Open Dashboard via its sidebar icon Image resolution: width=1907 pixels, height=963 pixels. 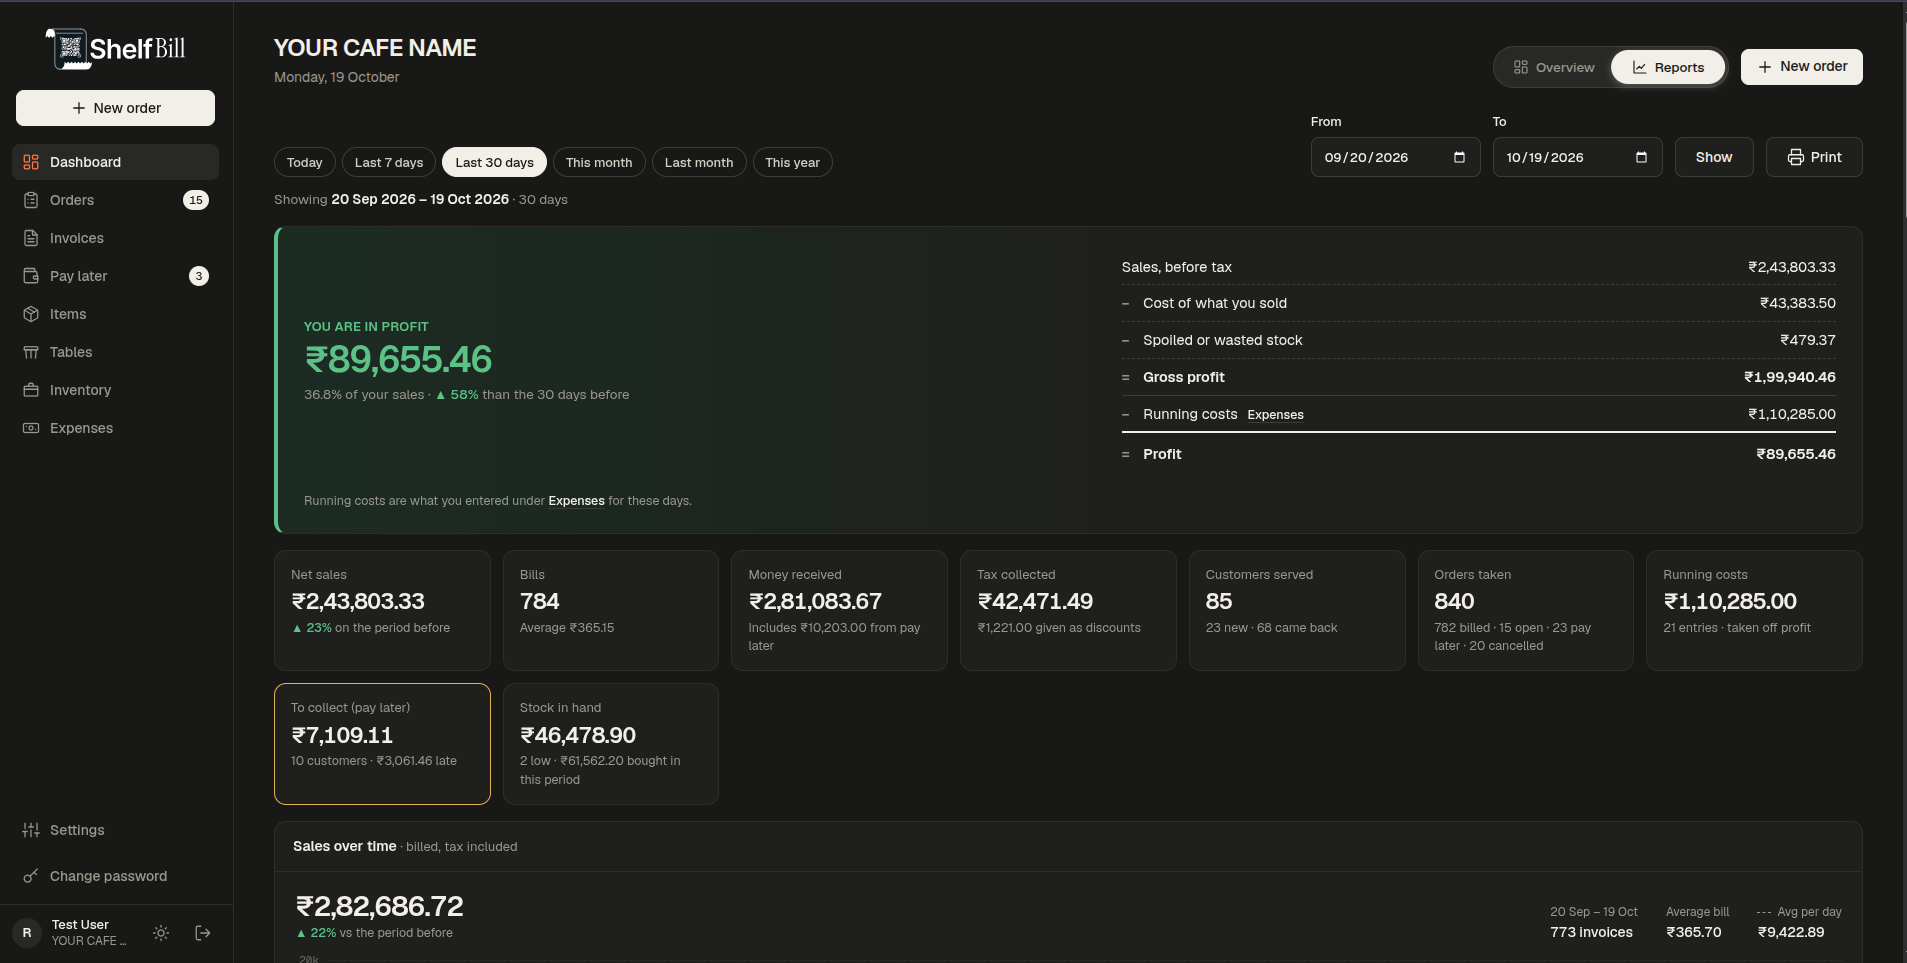(x=31, y=162)
